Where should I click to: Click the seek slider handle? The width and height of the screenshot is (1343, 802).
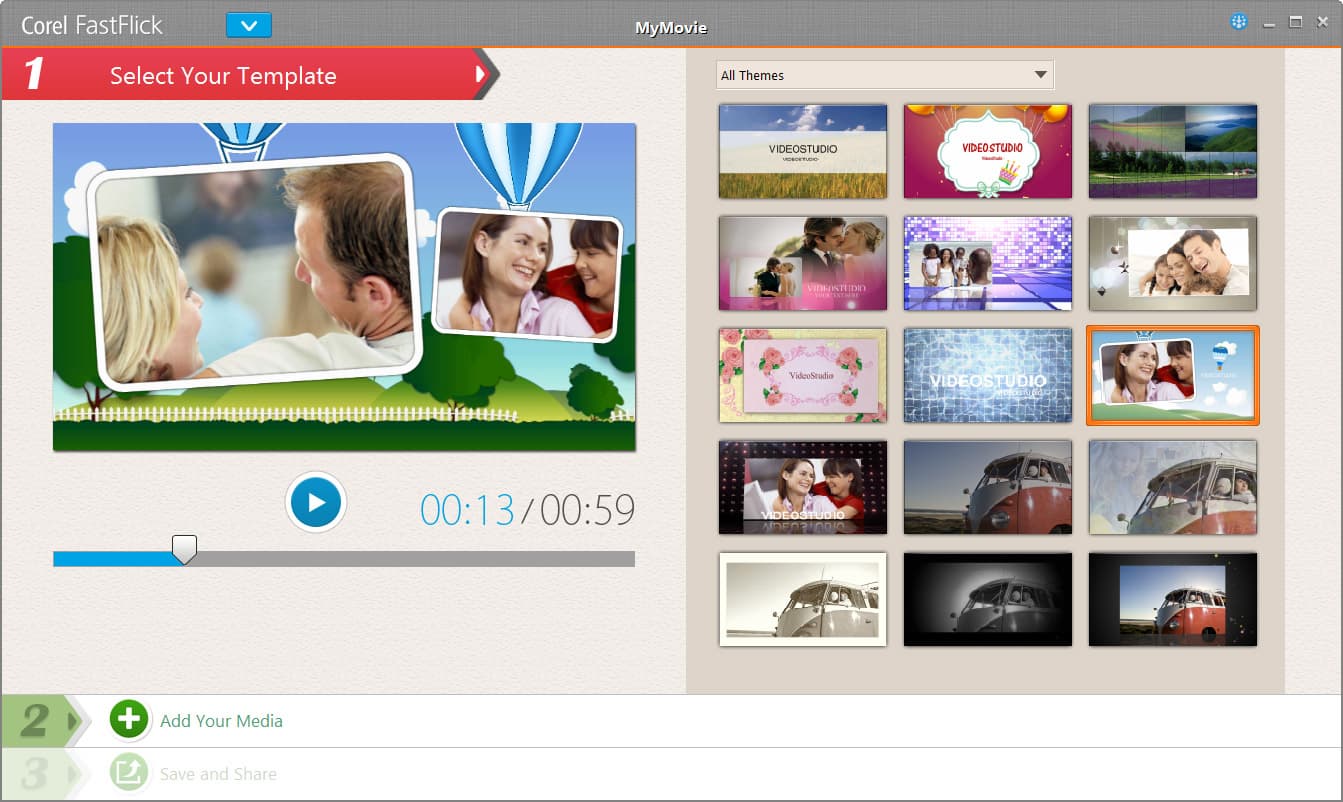[184, 549]
